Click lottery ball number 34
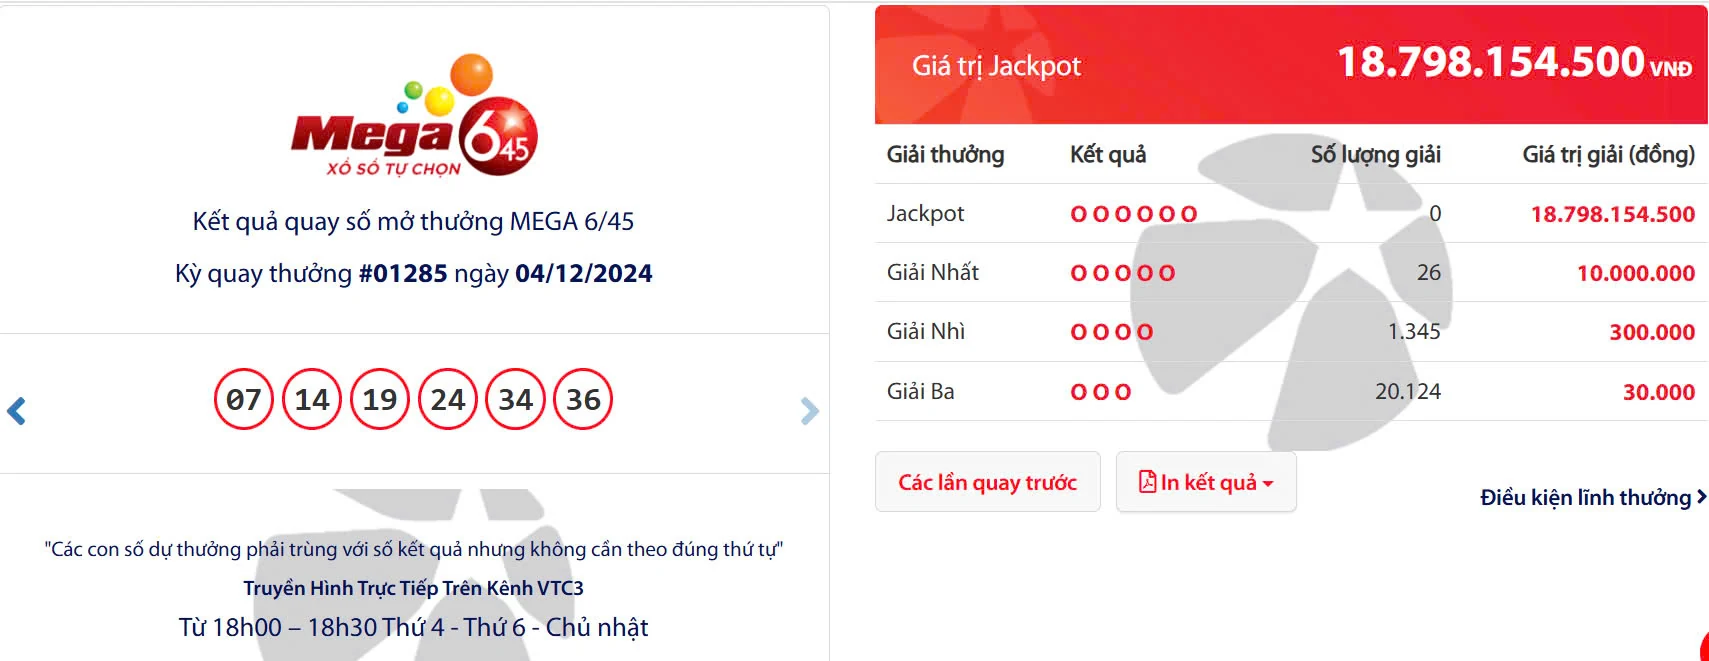1709x661 pixels. pos(515,398)
